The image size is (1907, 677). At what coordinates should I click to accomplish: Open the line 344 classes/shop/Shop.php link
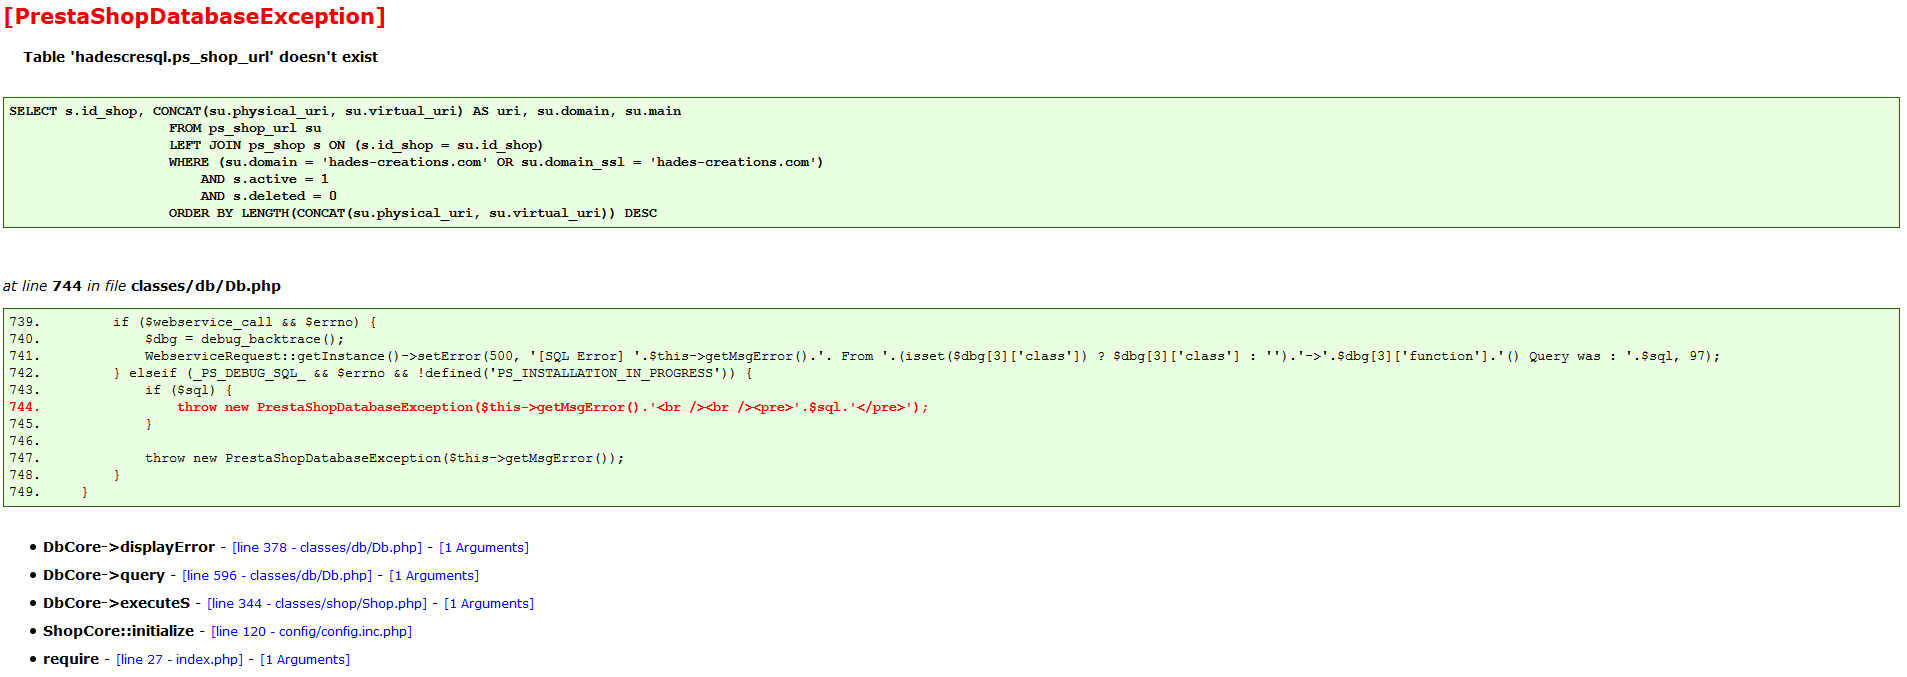point(317,603)
